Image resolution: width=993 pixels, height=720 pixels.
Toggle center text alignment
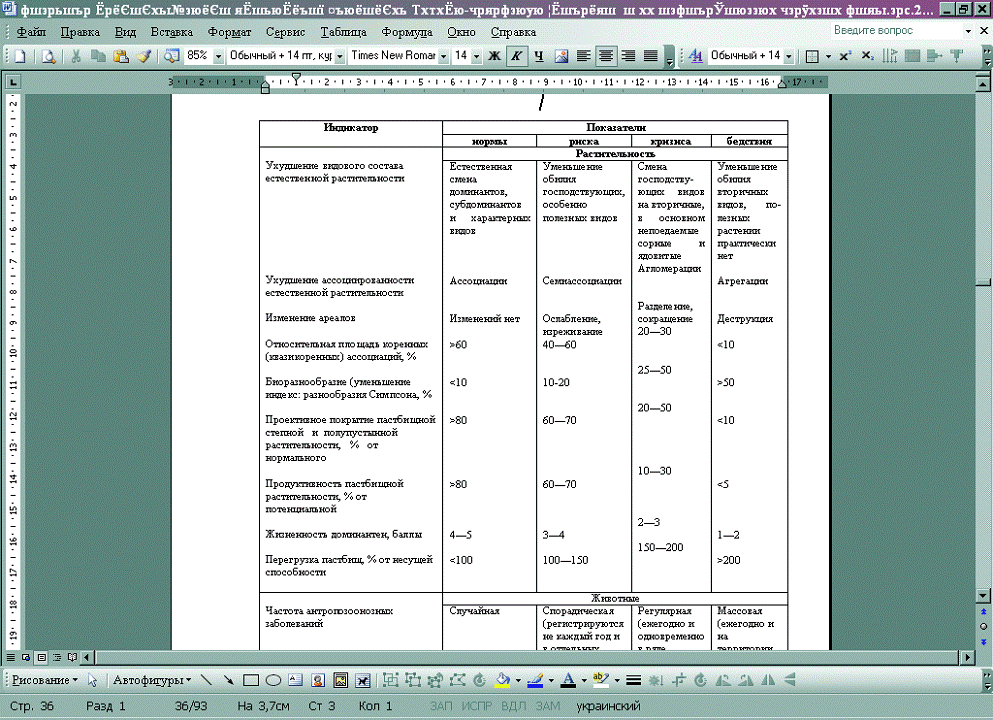pyautogui.click(x=606, y=56)
